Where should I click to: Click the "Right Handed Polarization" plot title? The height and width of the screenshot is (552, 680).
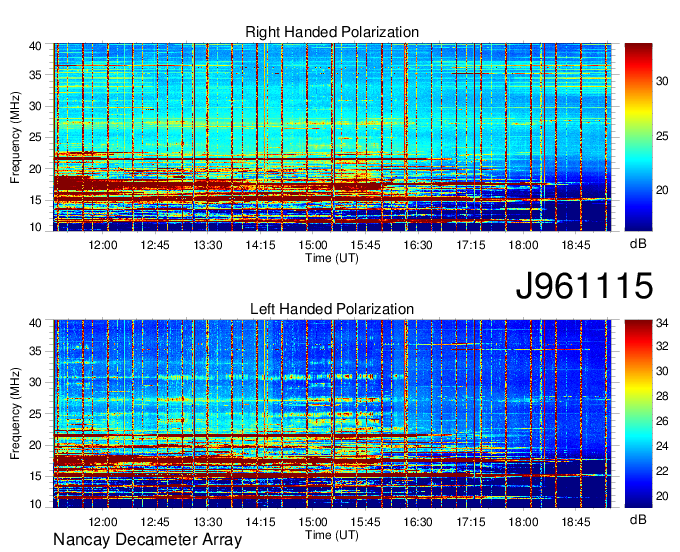point(332,32)
